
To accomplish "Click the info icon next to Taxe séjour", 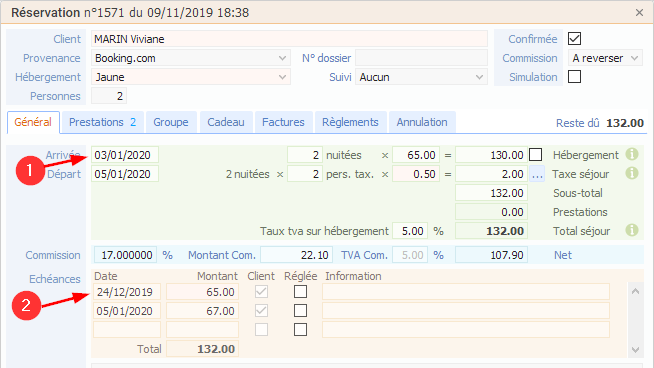I will point(632,173).
